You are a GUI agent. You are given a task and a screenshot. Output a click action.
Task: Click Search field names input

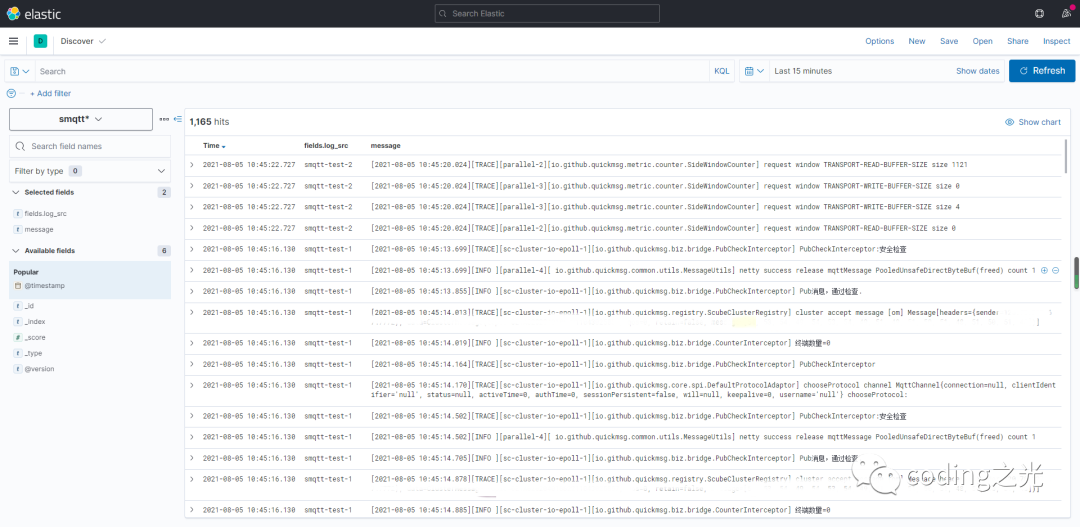click(90, 146)
